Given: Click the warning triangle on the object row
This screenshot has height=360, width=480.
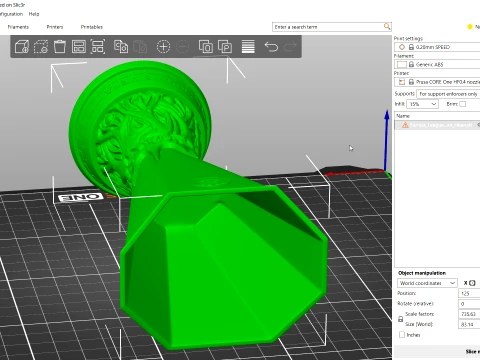Looking at the screenshot, I should coord(405,125).
